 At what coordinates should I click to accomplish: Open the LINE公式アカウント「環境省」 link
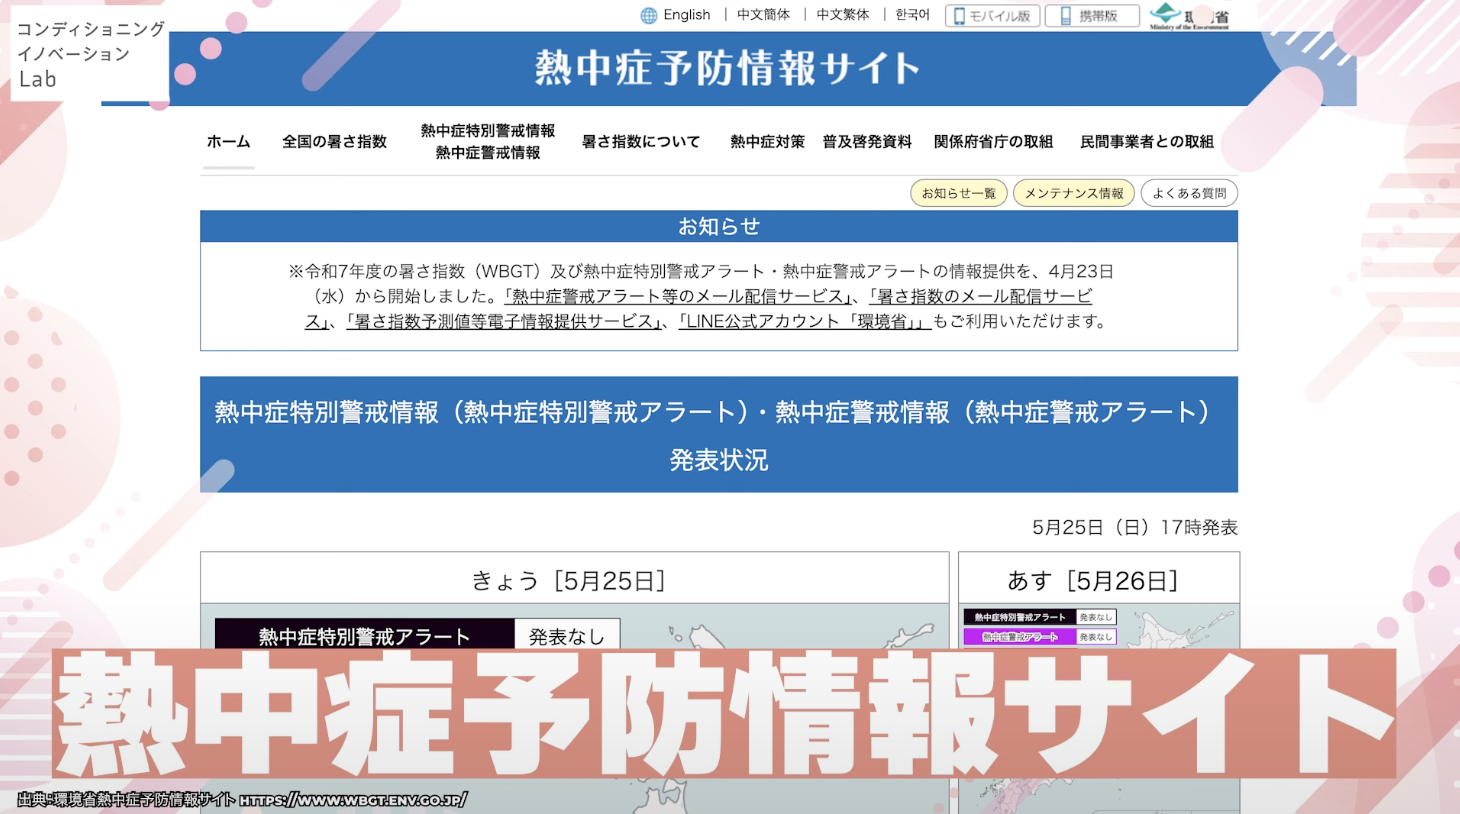(804, 322)
